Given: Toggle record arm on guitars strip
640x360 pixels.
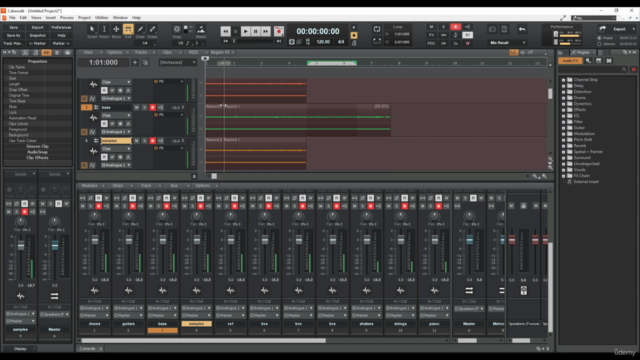Looking at the screenshot, I should pos(132,206).
